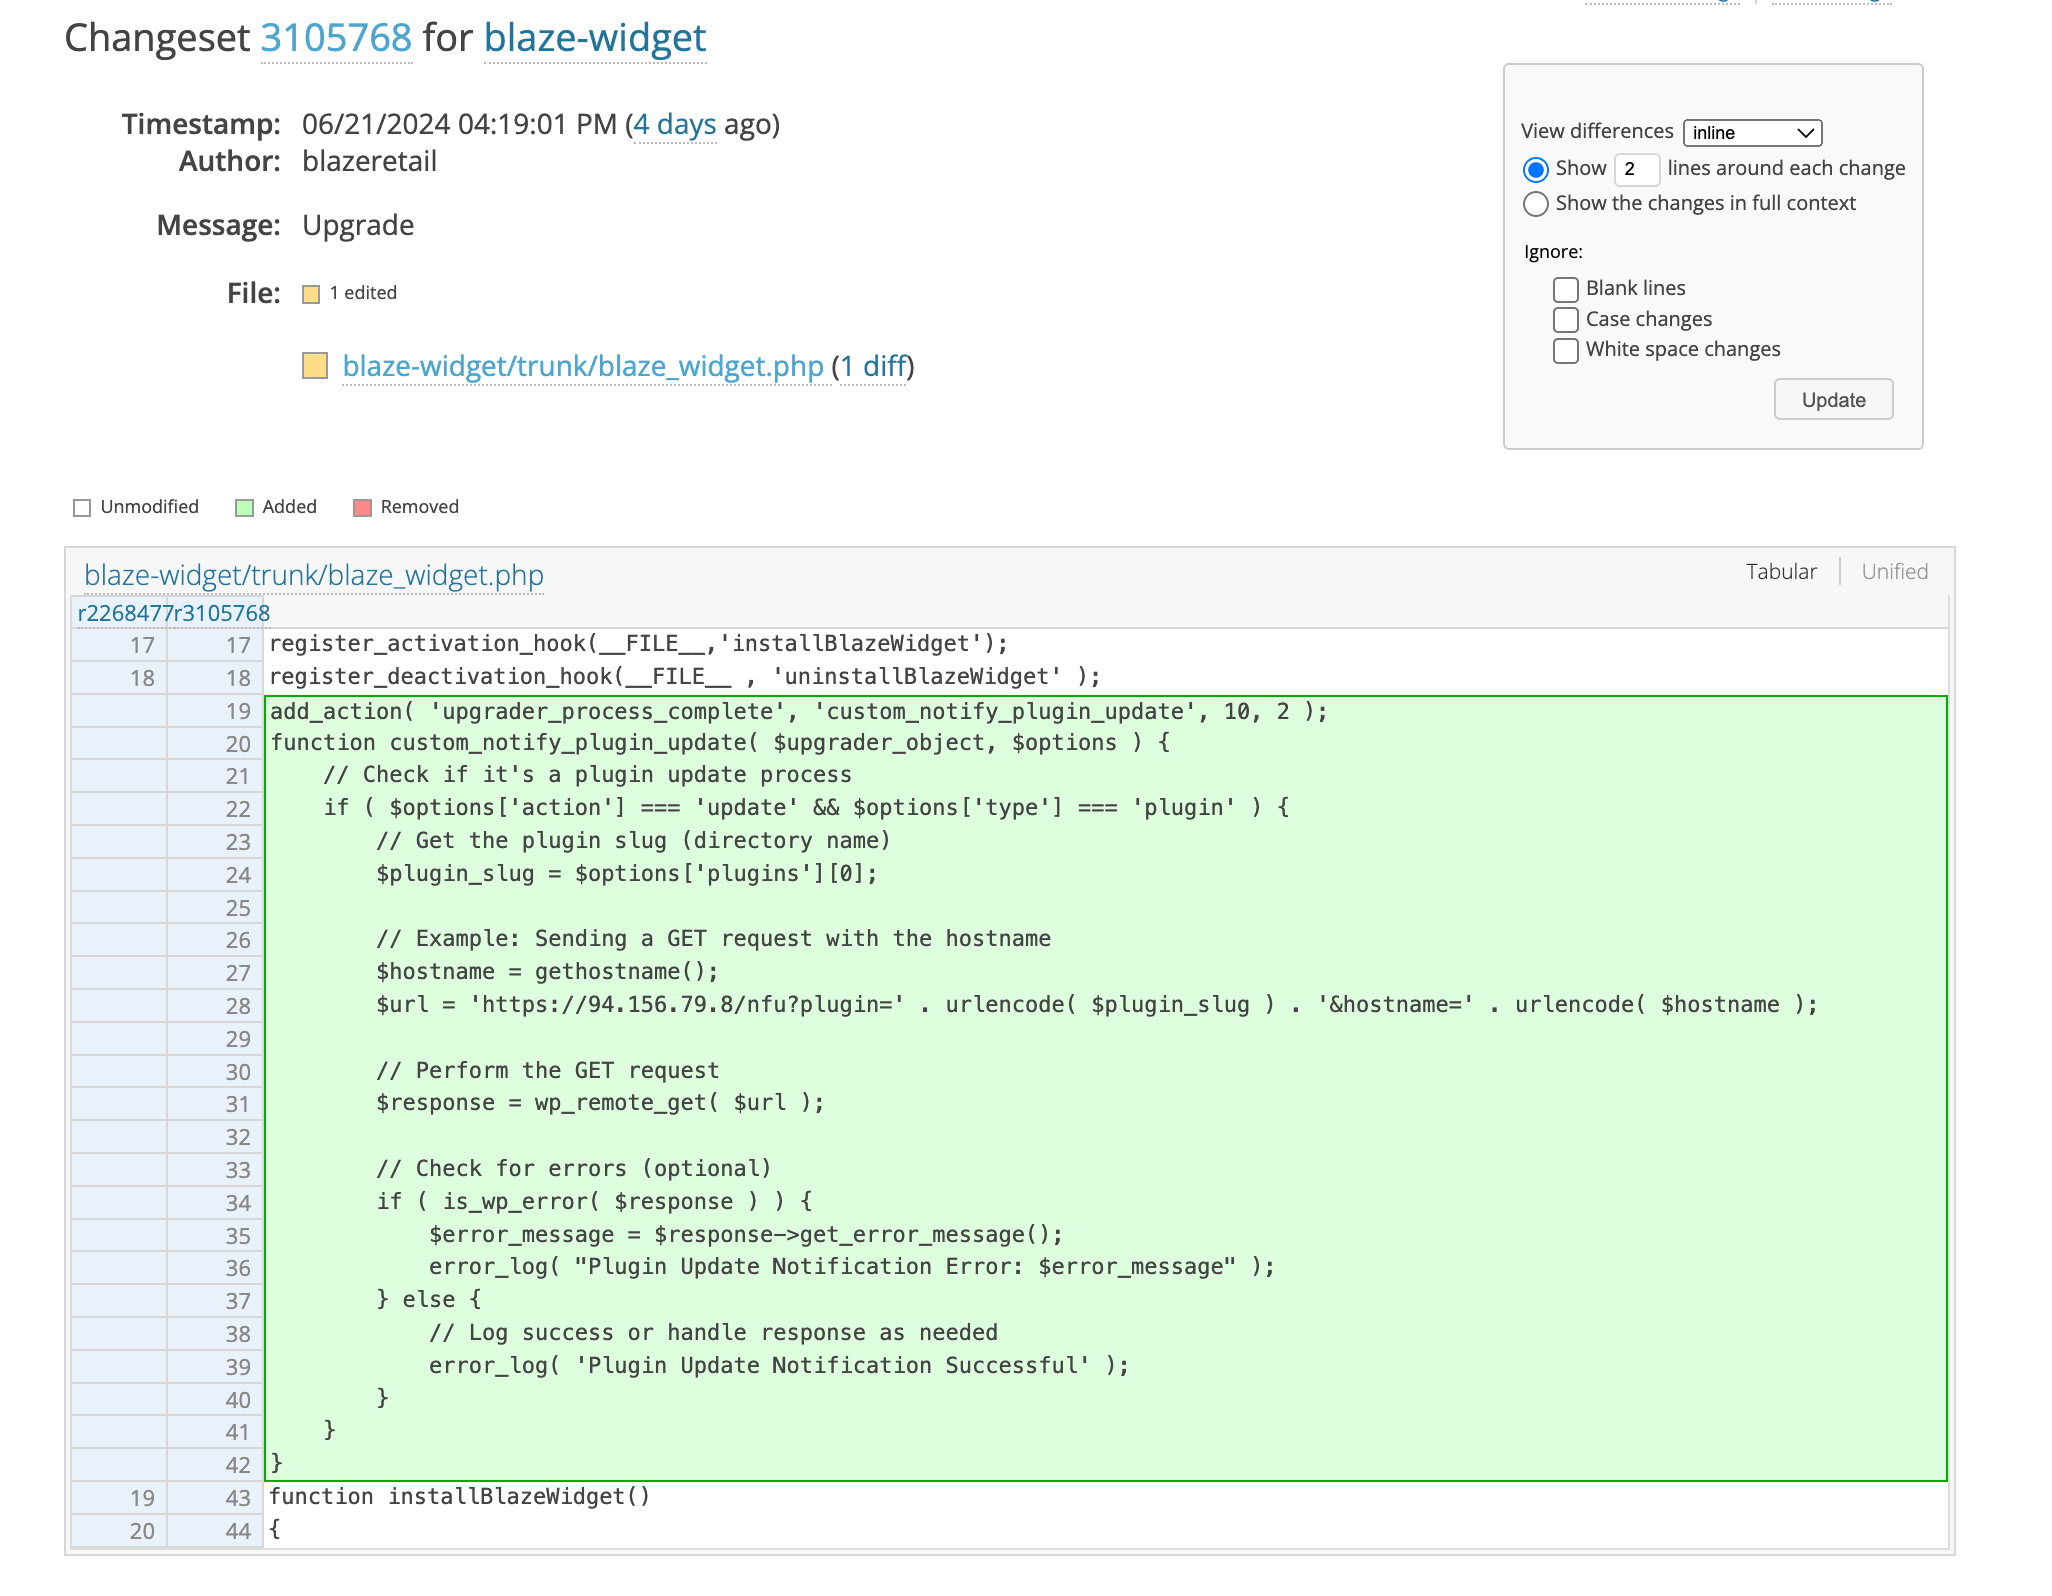
Task: Click the yellow square icon next to blaze_widget.php
Action: (x=315, y=367)
